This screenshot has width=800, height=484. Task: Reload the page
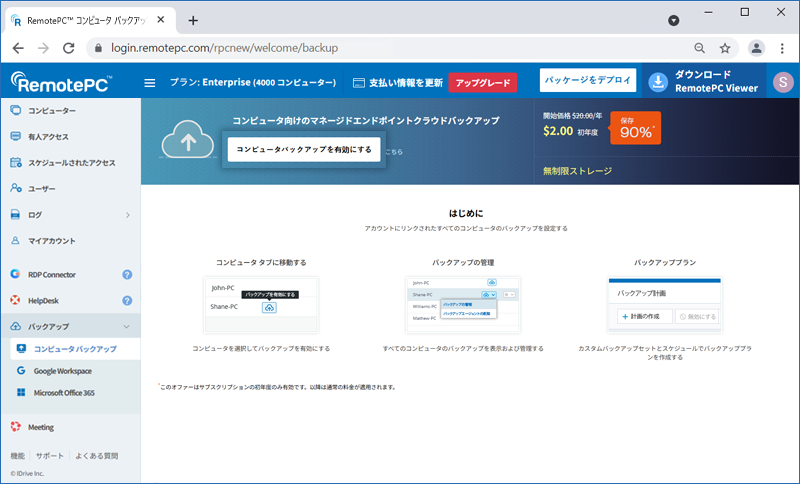click(x=68, y=48)
